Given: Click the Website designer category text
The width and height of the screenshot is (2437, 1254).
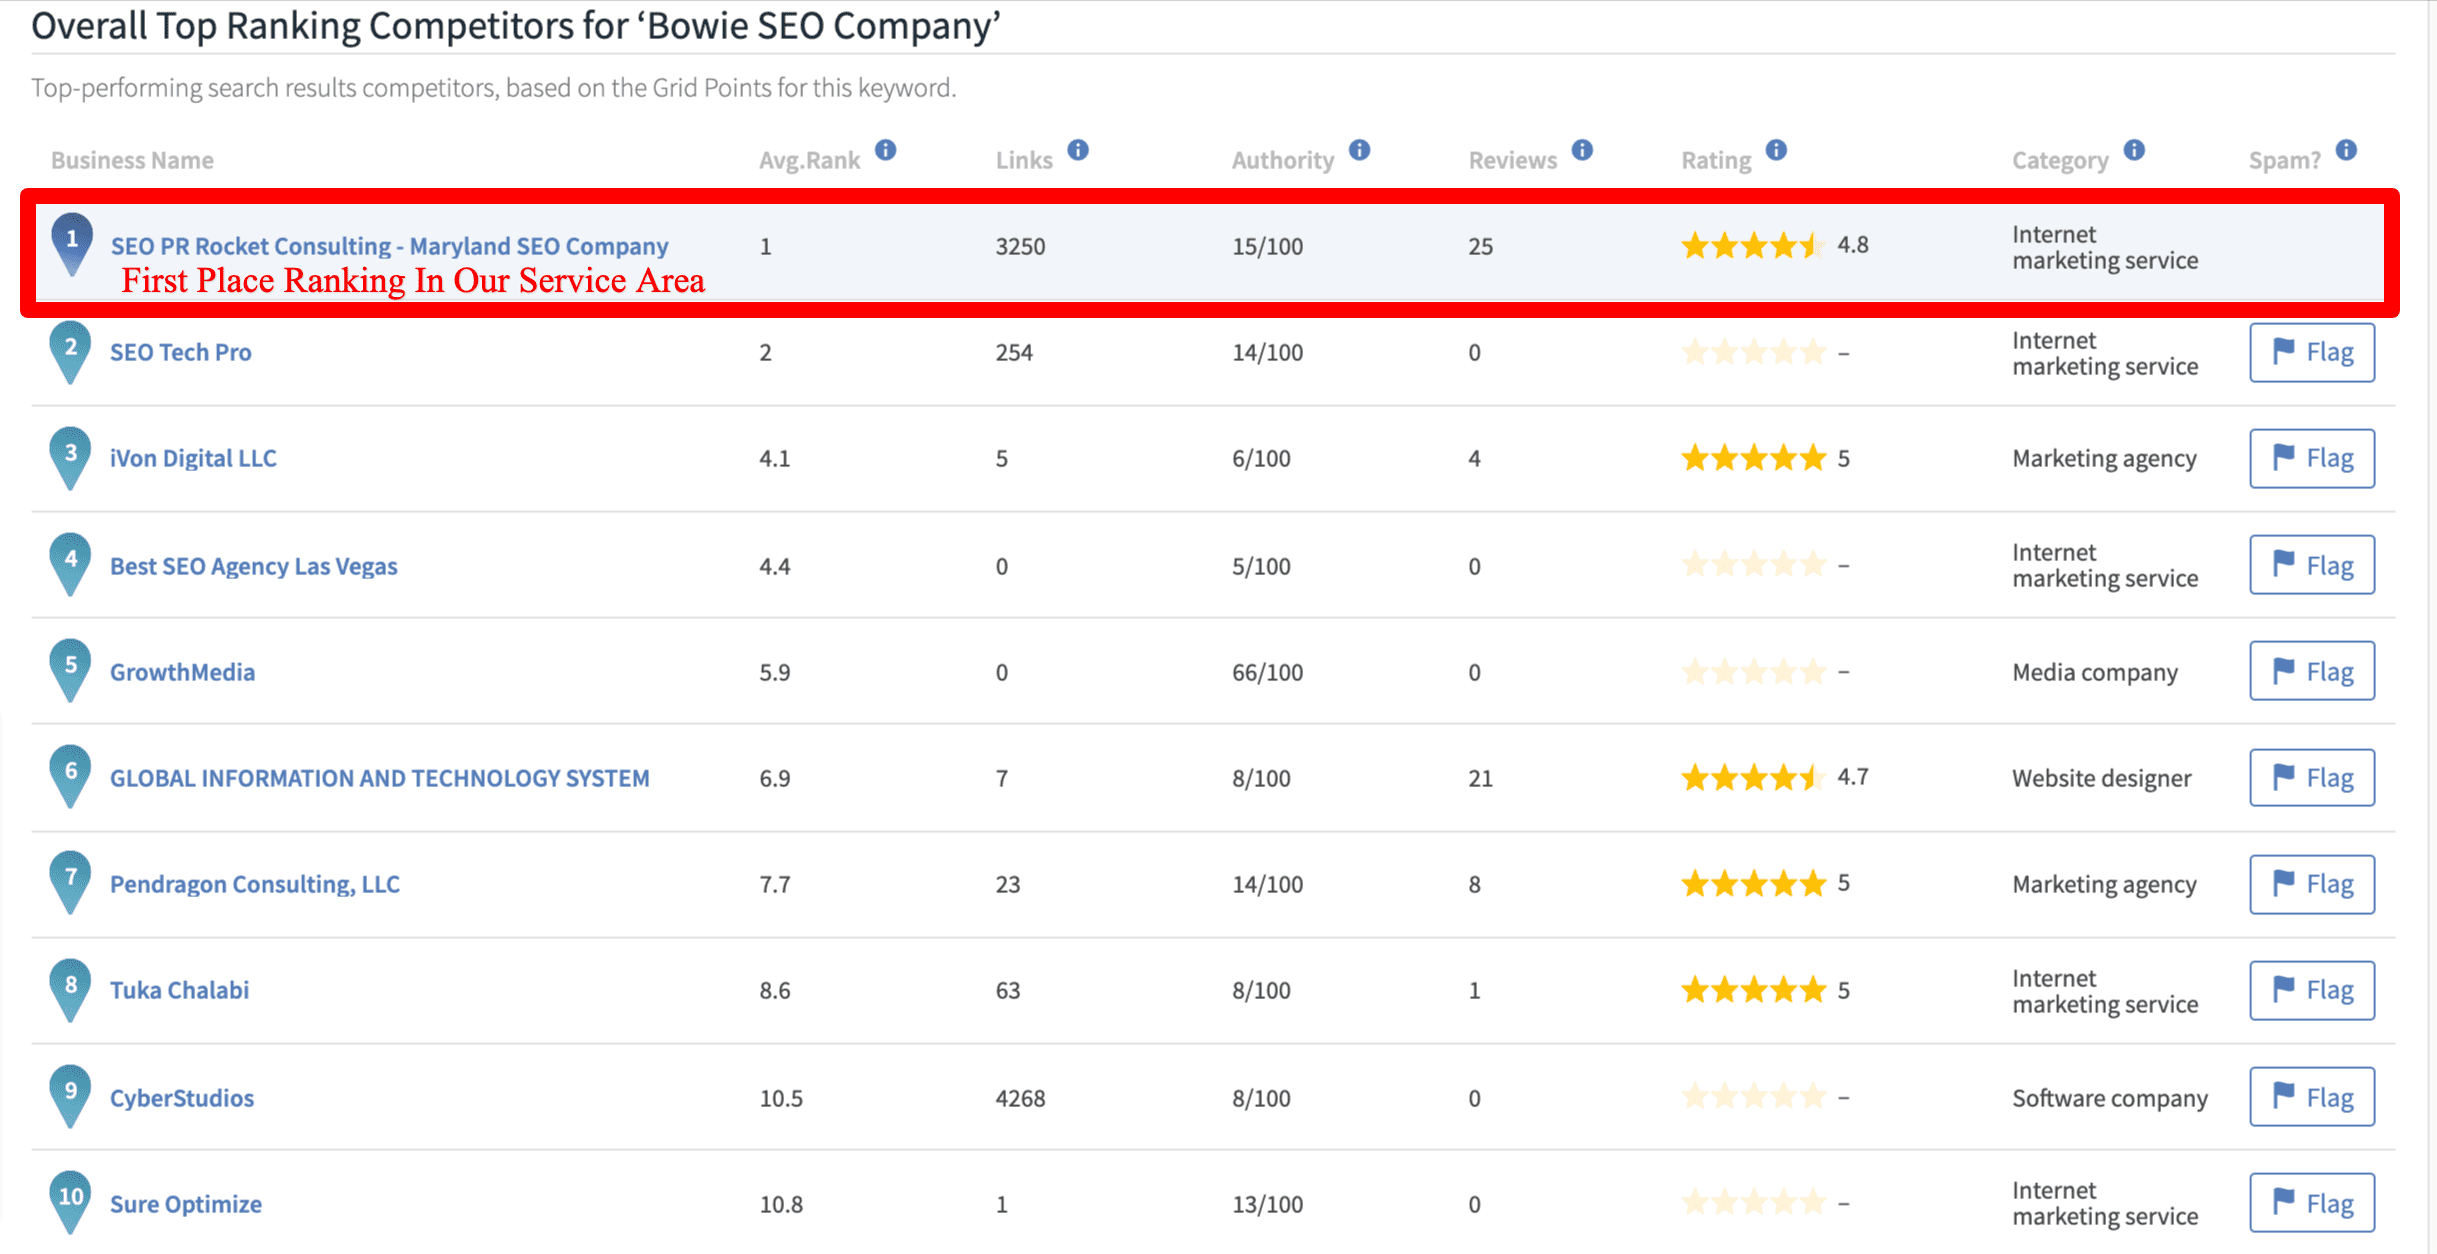Looking at the screenshot, I should point(2101,778).
